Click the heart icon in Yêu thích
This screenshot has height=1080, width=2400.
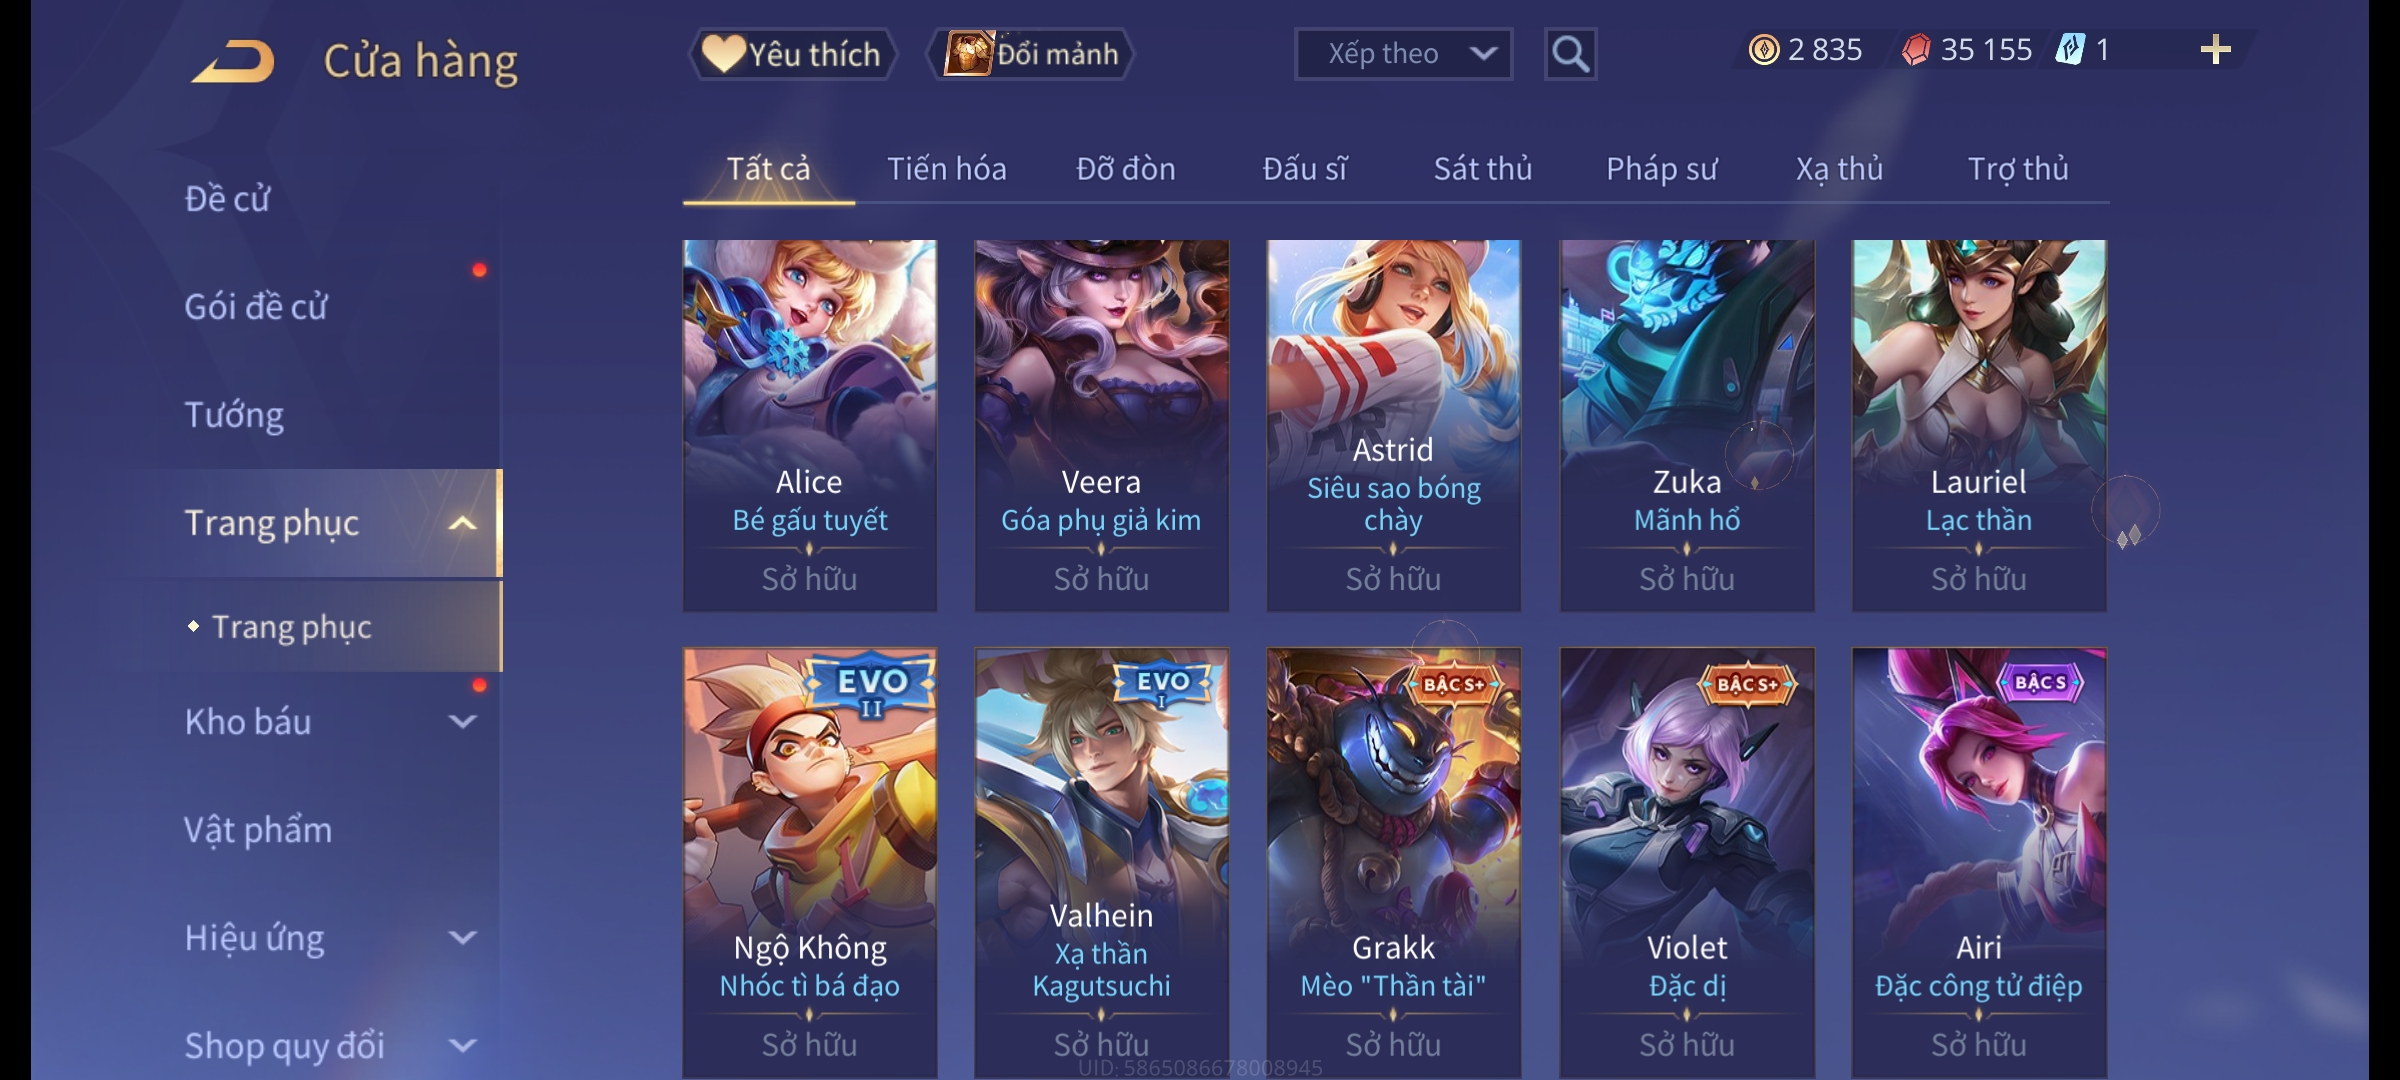(723, 53)
